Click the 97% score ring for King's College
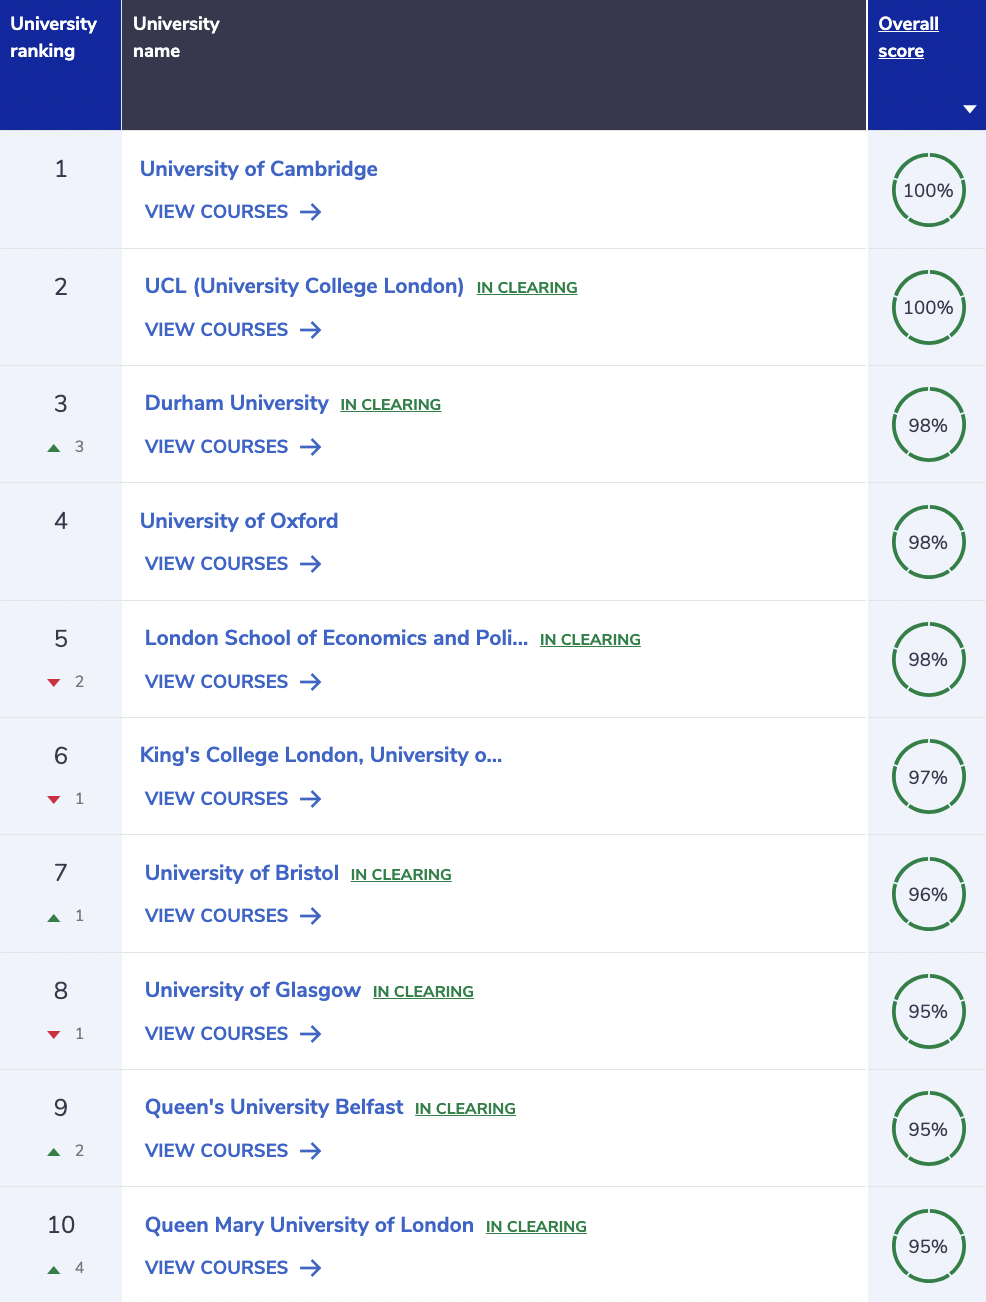This screenshot has width=986, height=1302. tap(928, 777)
